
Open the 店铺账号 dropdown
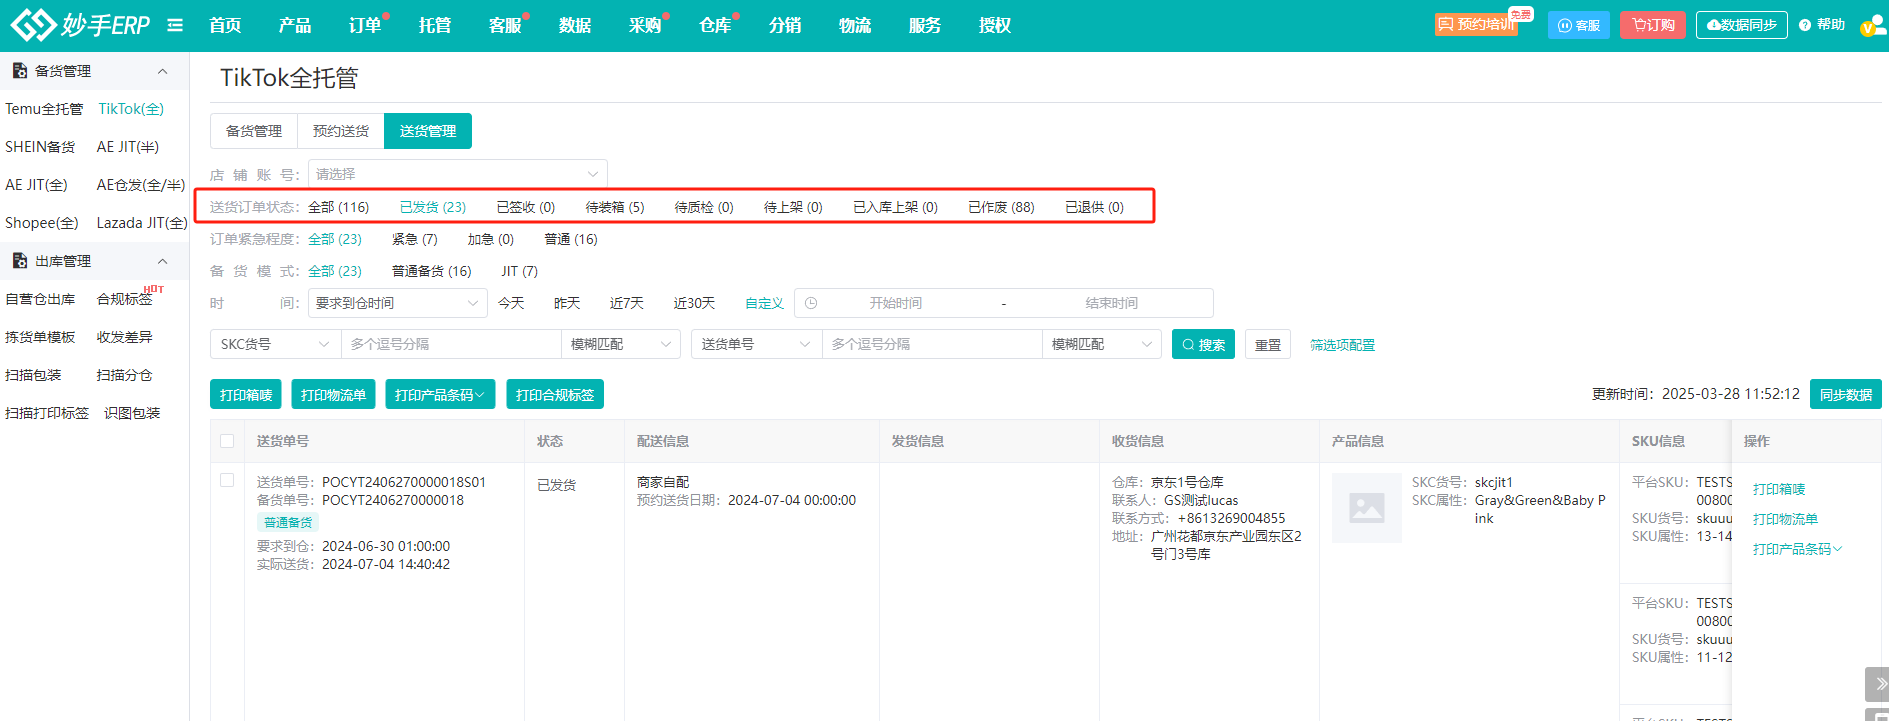[x=458, y=174]
